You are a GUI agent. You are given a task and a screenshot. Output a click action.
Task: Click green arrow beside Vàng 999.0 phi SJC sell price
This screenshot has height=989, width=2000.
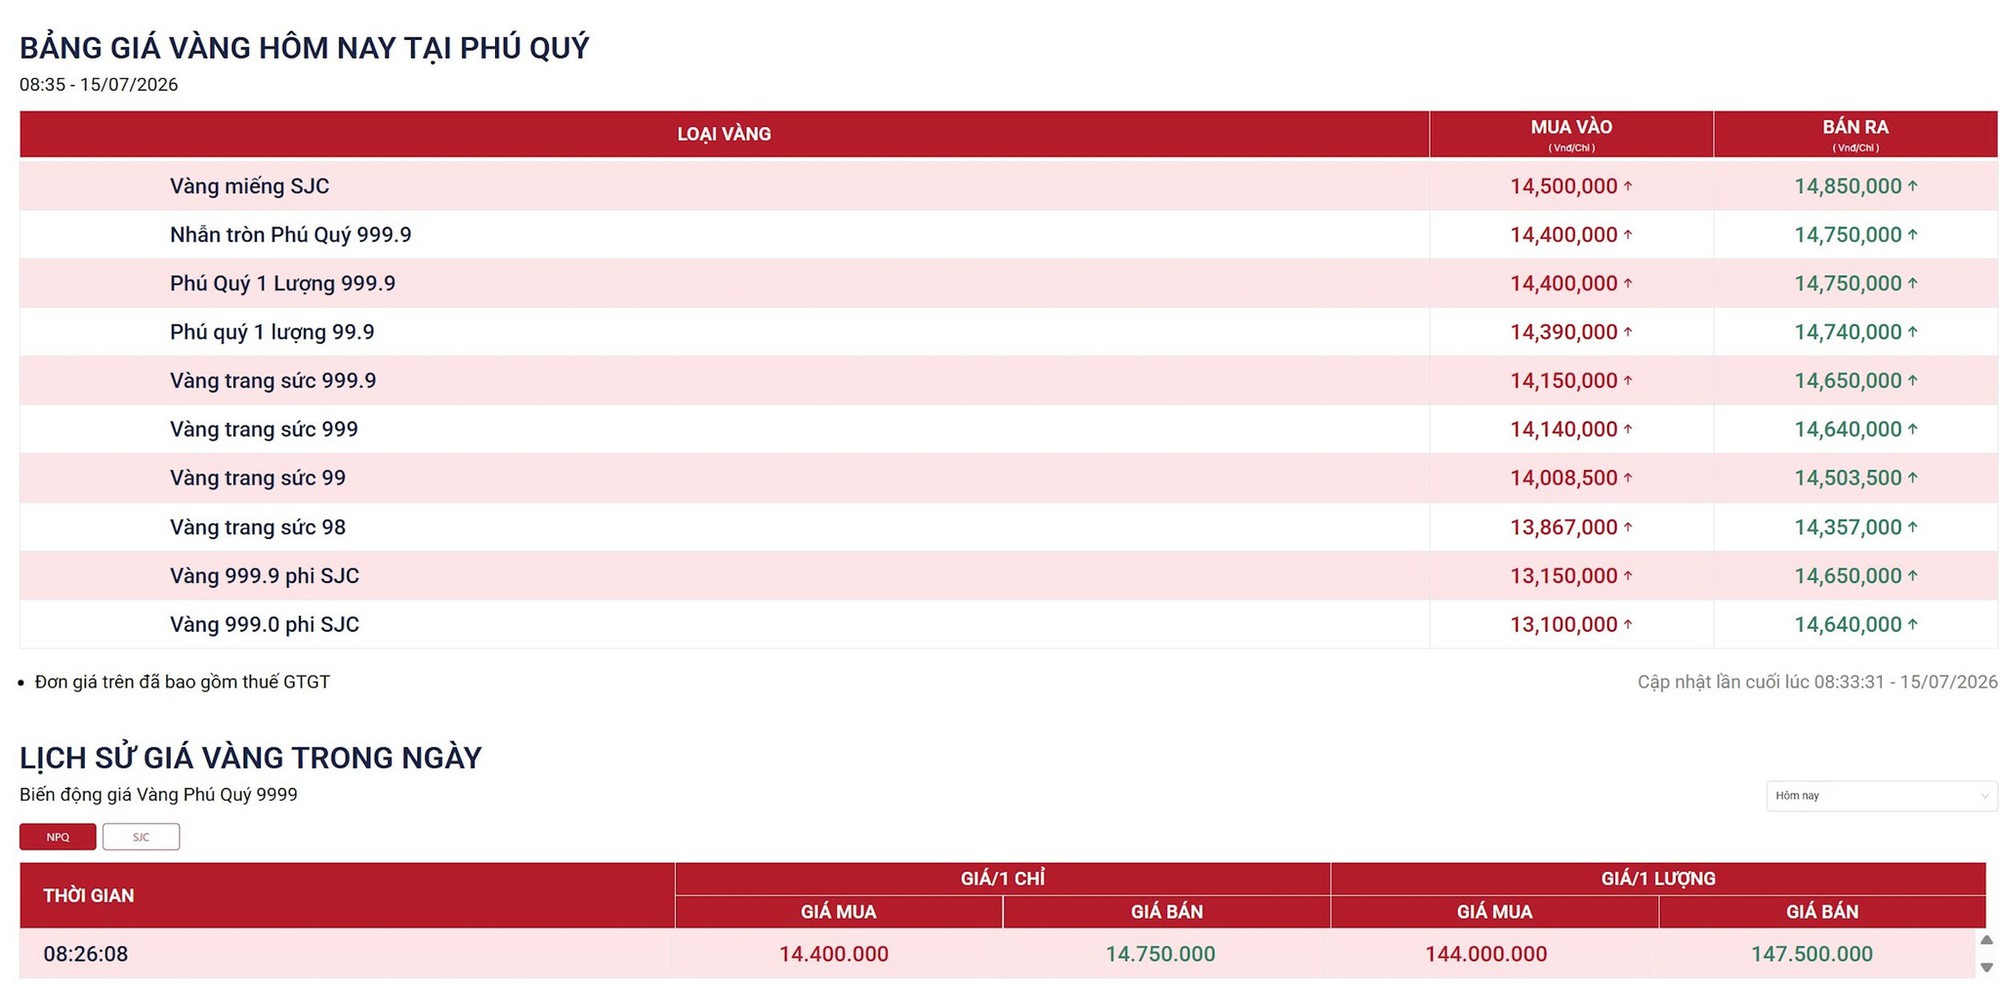point(1912,624)
